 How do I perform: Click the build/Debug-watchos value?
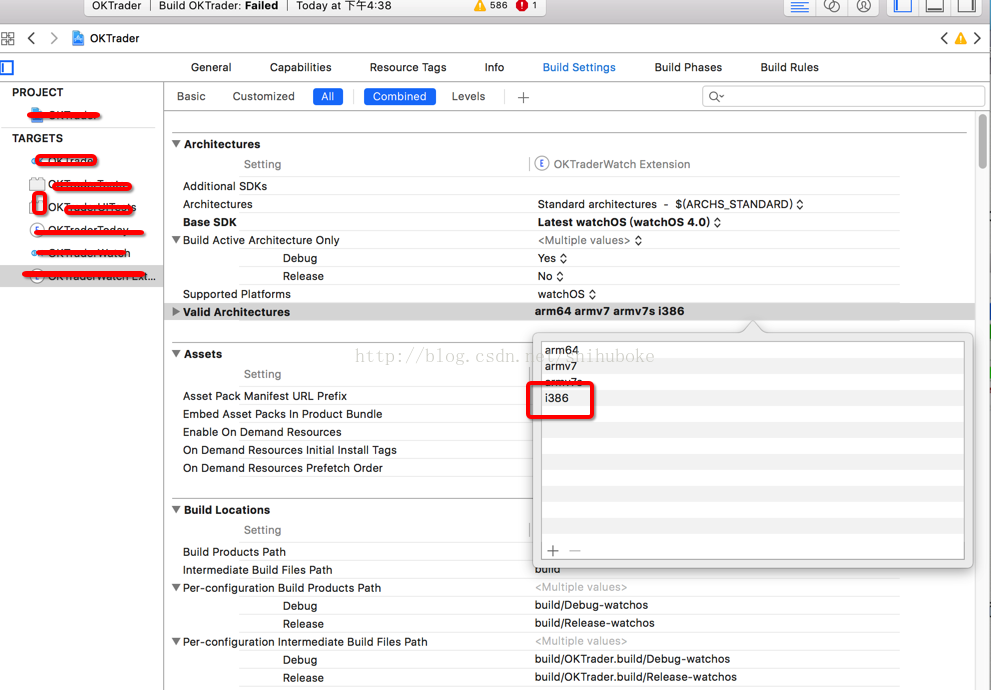pos(591,605)
